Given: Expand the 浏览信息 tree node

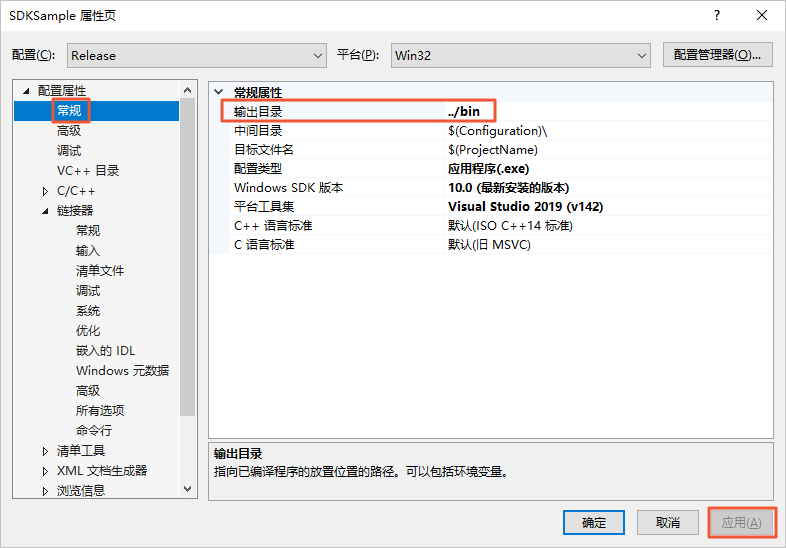Looking at the screenshot, I should coord(45,491).
